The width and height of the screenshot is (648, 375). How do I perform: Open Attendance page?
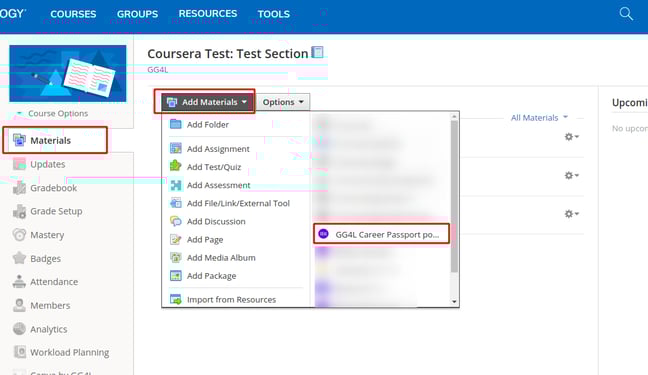[54, 282]
